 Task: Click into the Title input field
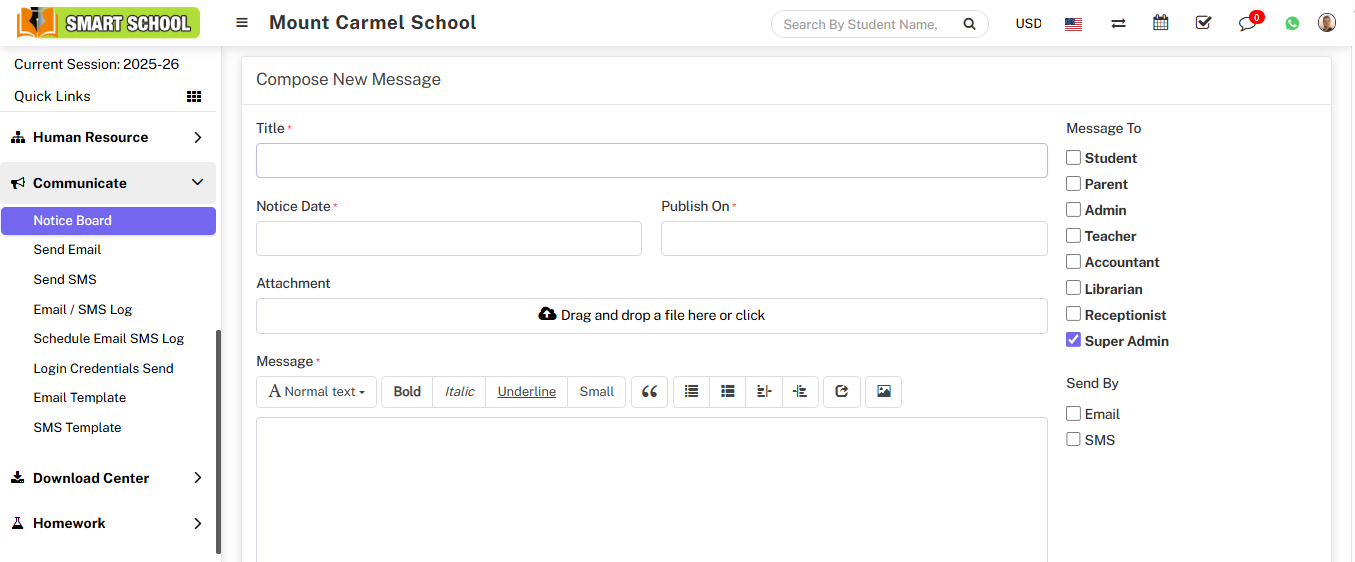pos(651,161)
